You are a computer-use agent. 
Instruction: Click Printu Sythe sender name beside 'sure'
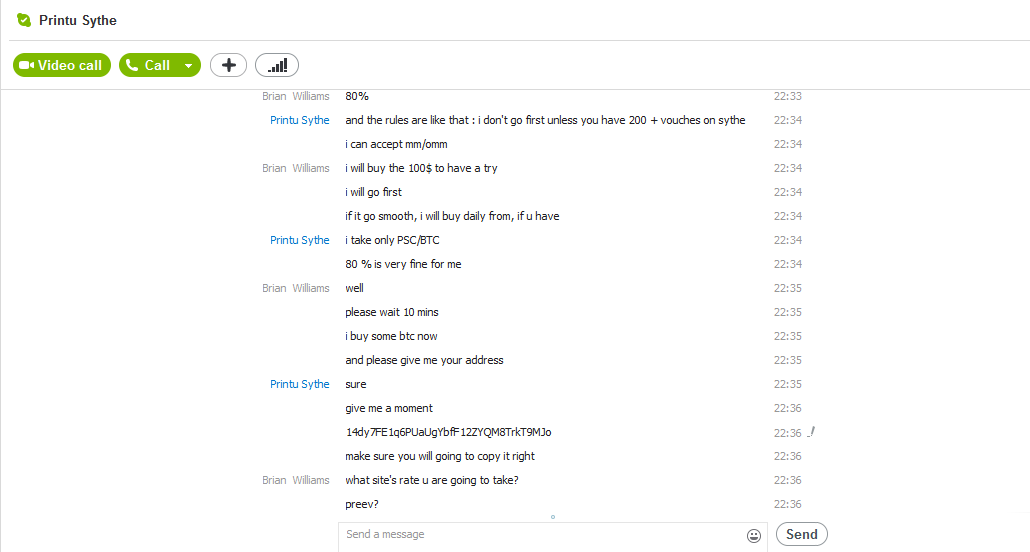300,384
